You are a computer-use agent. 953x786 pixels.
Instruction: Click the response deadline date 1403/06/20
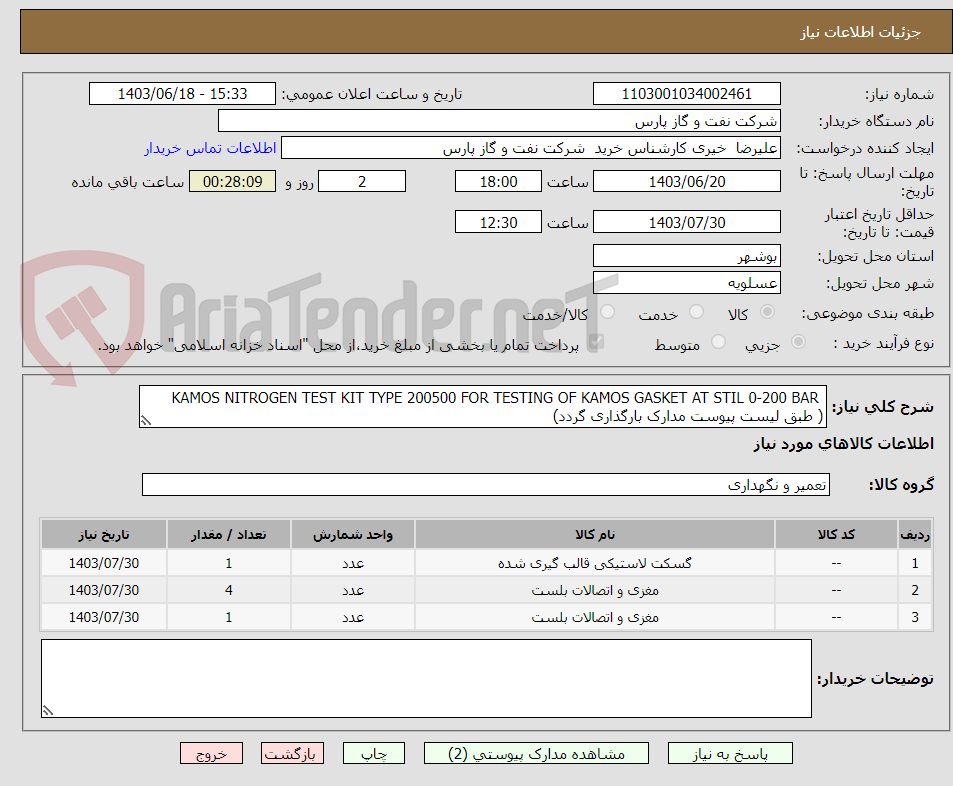[686, 181]
